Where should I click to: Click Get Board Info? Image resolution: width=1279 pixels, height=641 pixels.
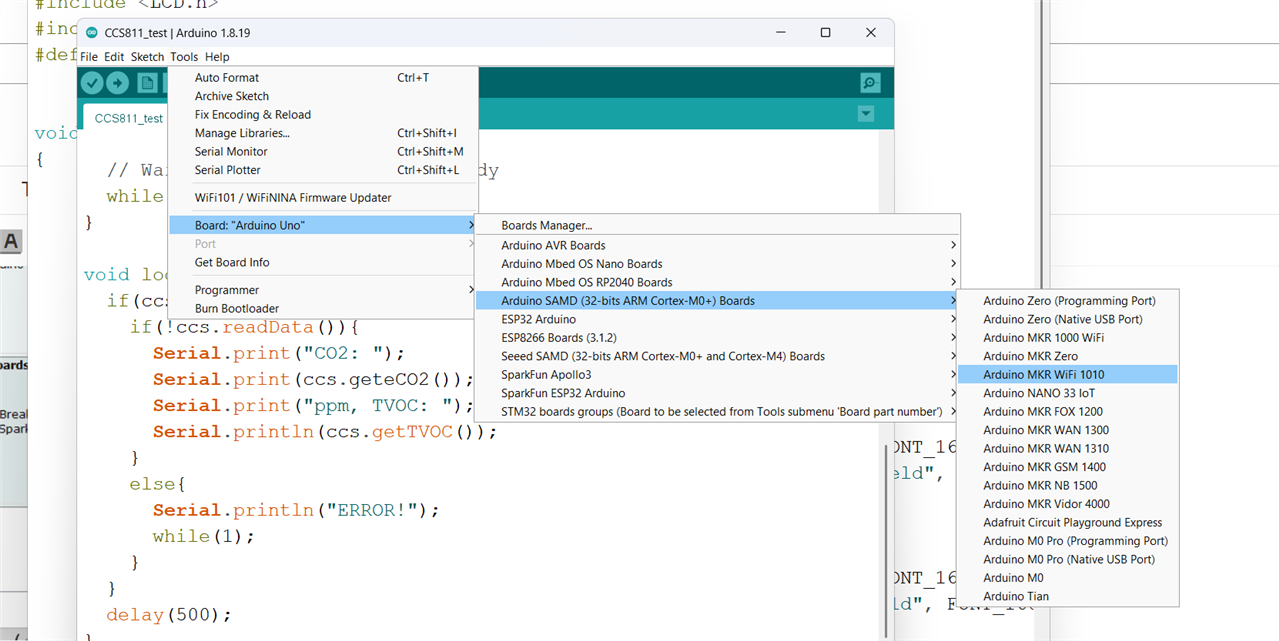click(x=323, y=263)
